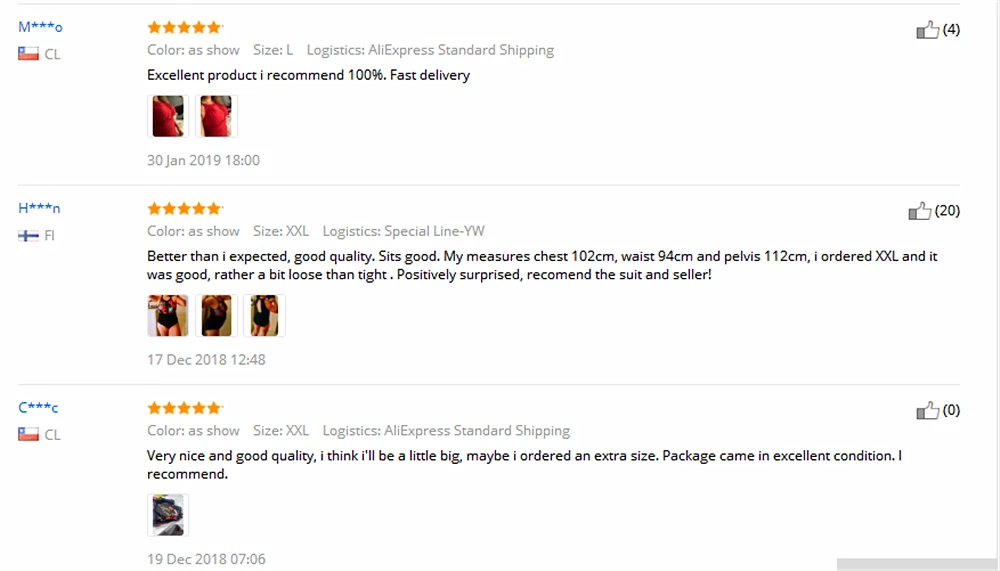Click the Finland flag under H***n

pyautogui.click(x=28, y=235)
